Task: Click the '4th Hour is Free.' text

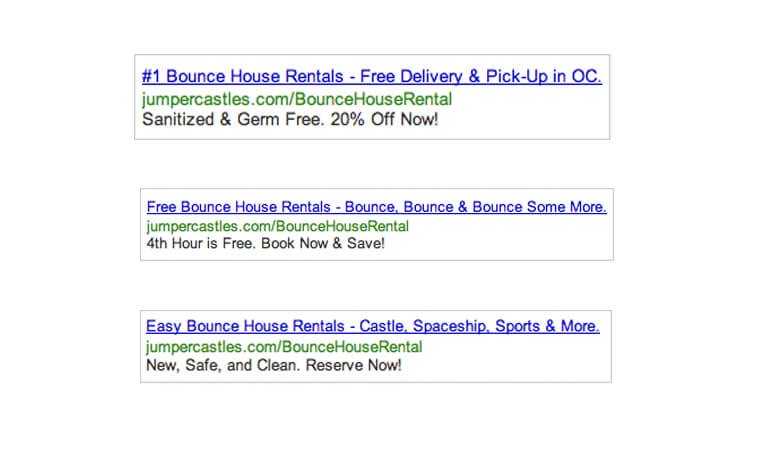Action: tap(201, 243)
